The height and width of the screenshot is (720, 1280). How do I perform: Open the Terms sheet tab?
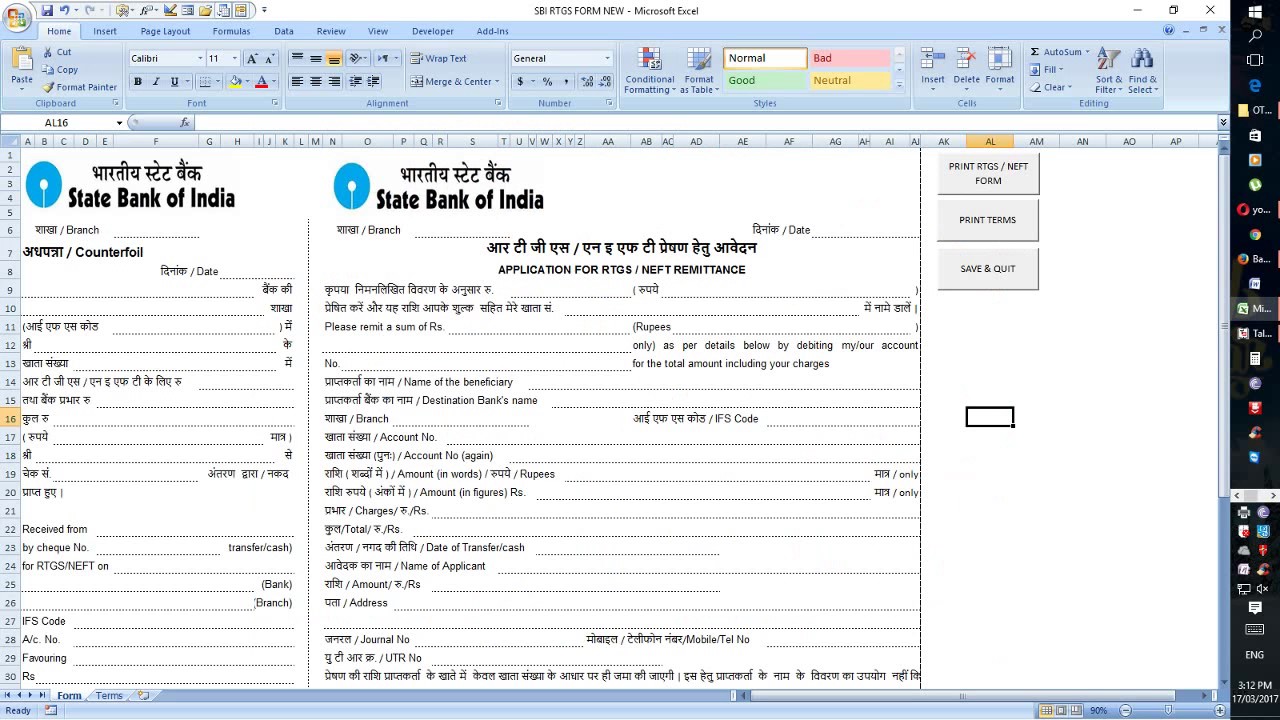click(x=109, y=695)
